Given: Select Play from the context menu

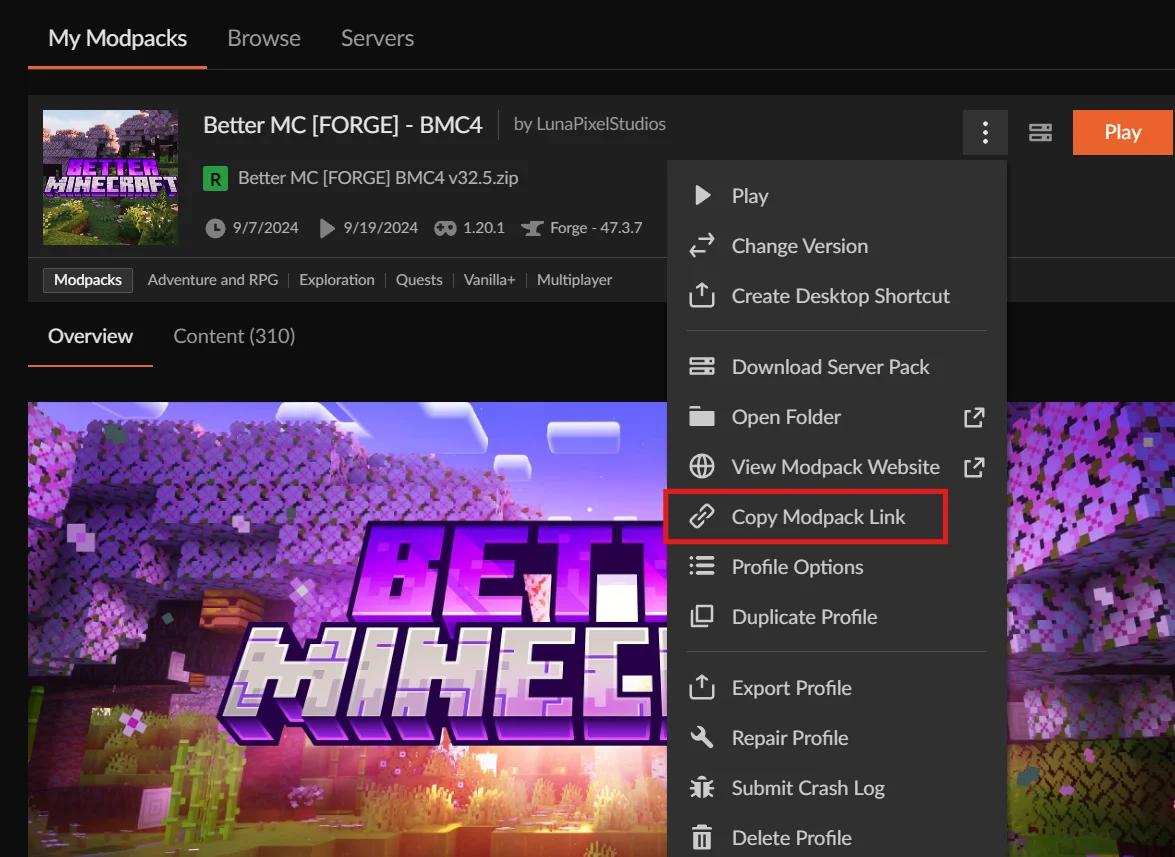Looking at the screenshot, I should (x=836, y=196).
